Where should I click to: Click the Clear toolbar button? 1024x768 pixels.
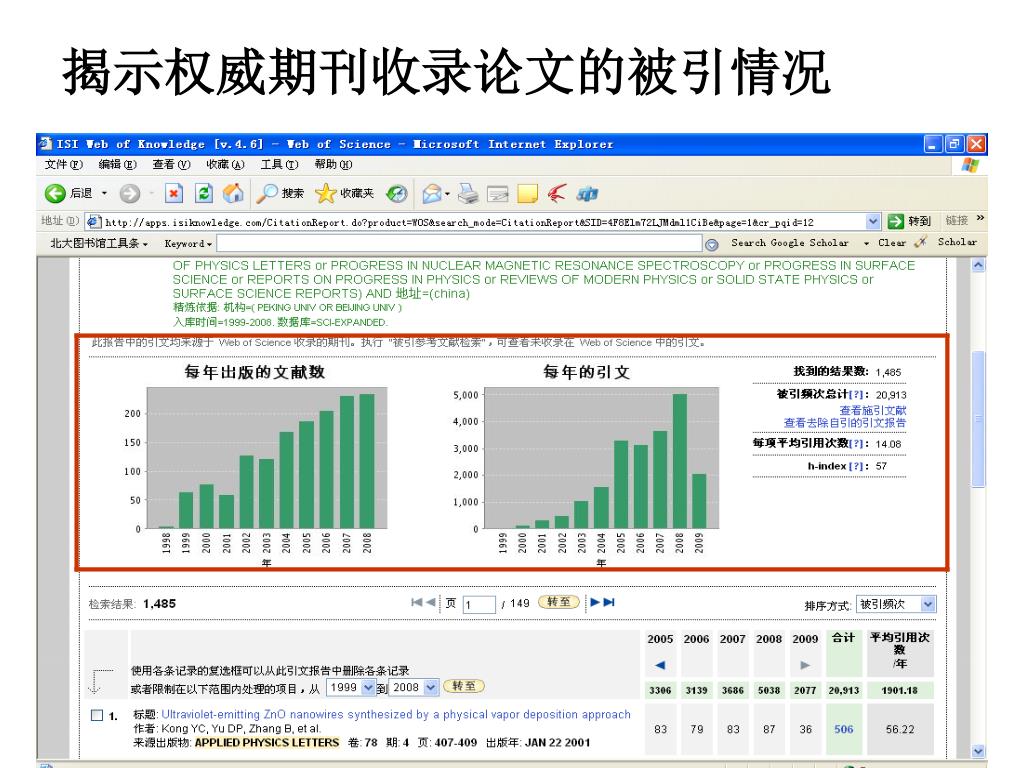[891, 242]
